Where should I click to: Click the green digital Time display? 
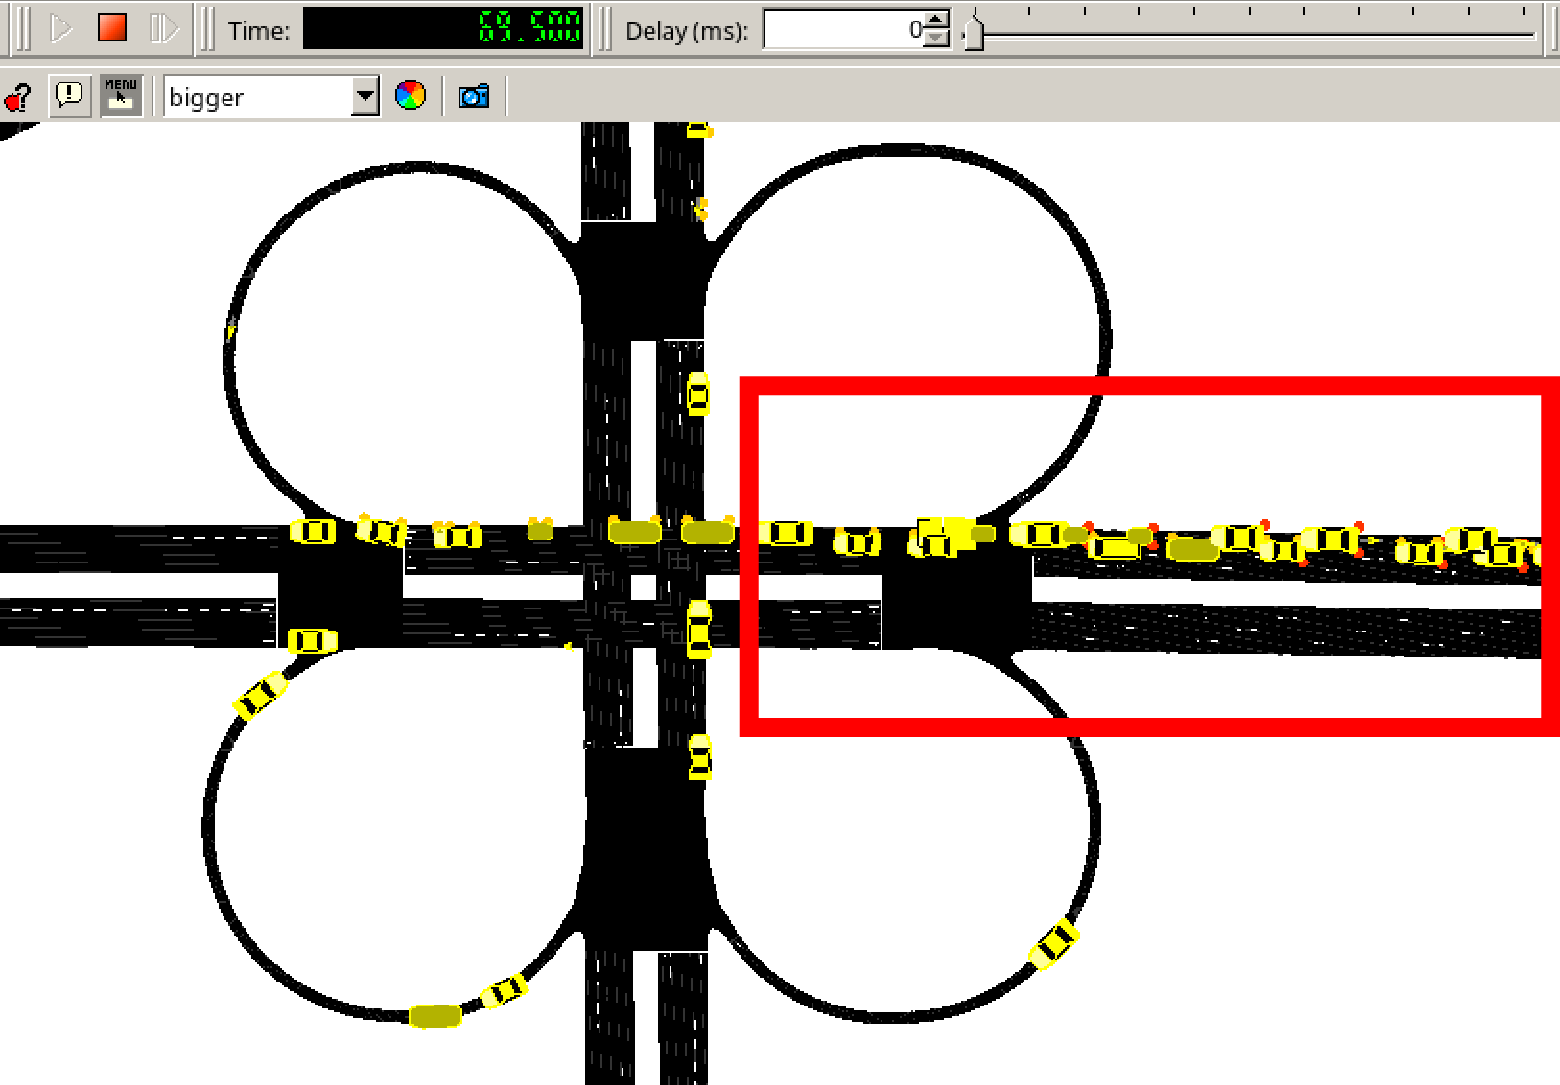[443, 28]
